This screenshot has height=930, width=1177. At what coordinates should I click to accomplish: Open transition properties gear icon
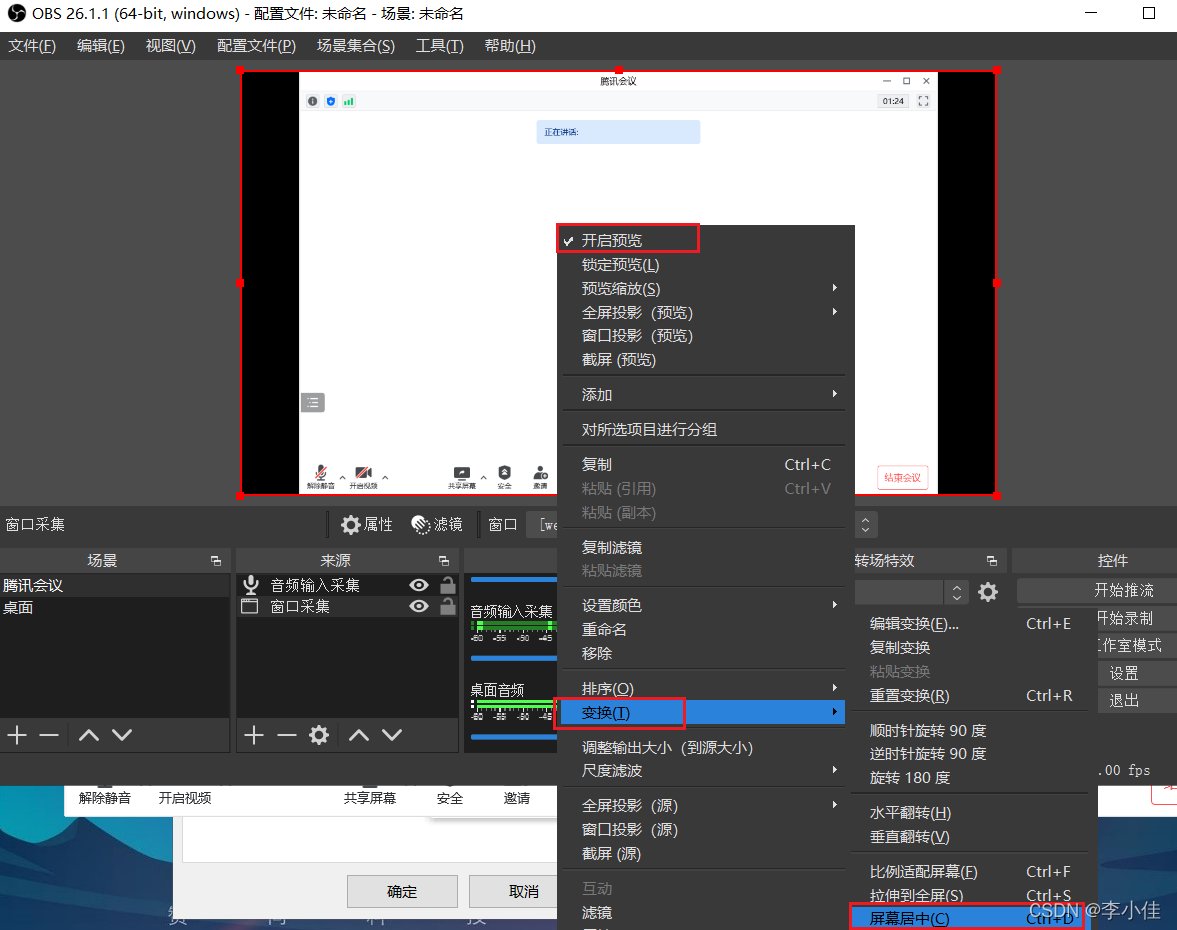[x=988, y=592]
